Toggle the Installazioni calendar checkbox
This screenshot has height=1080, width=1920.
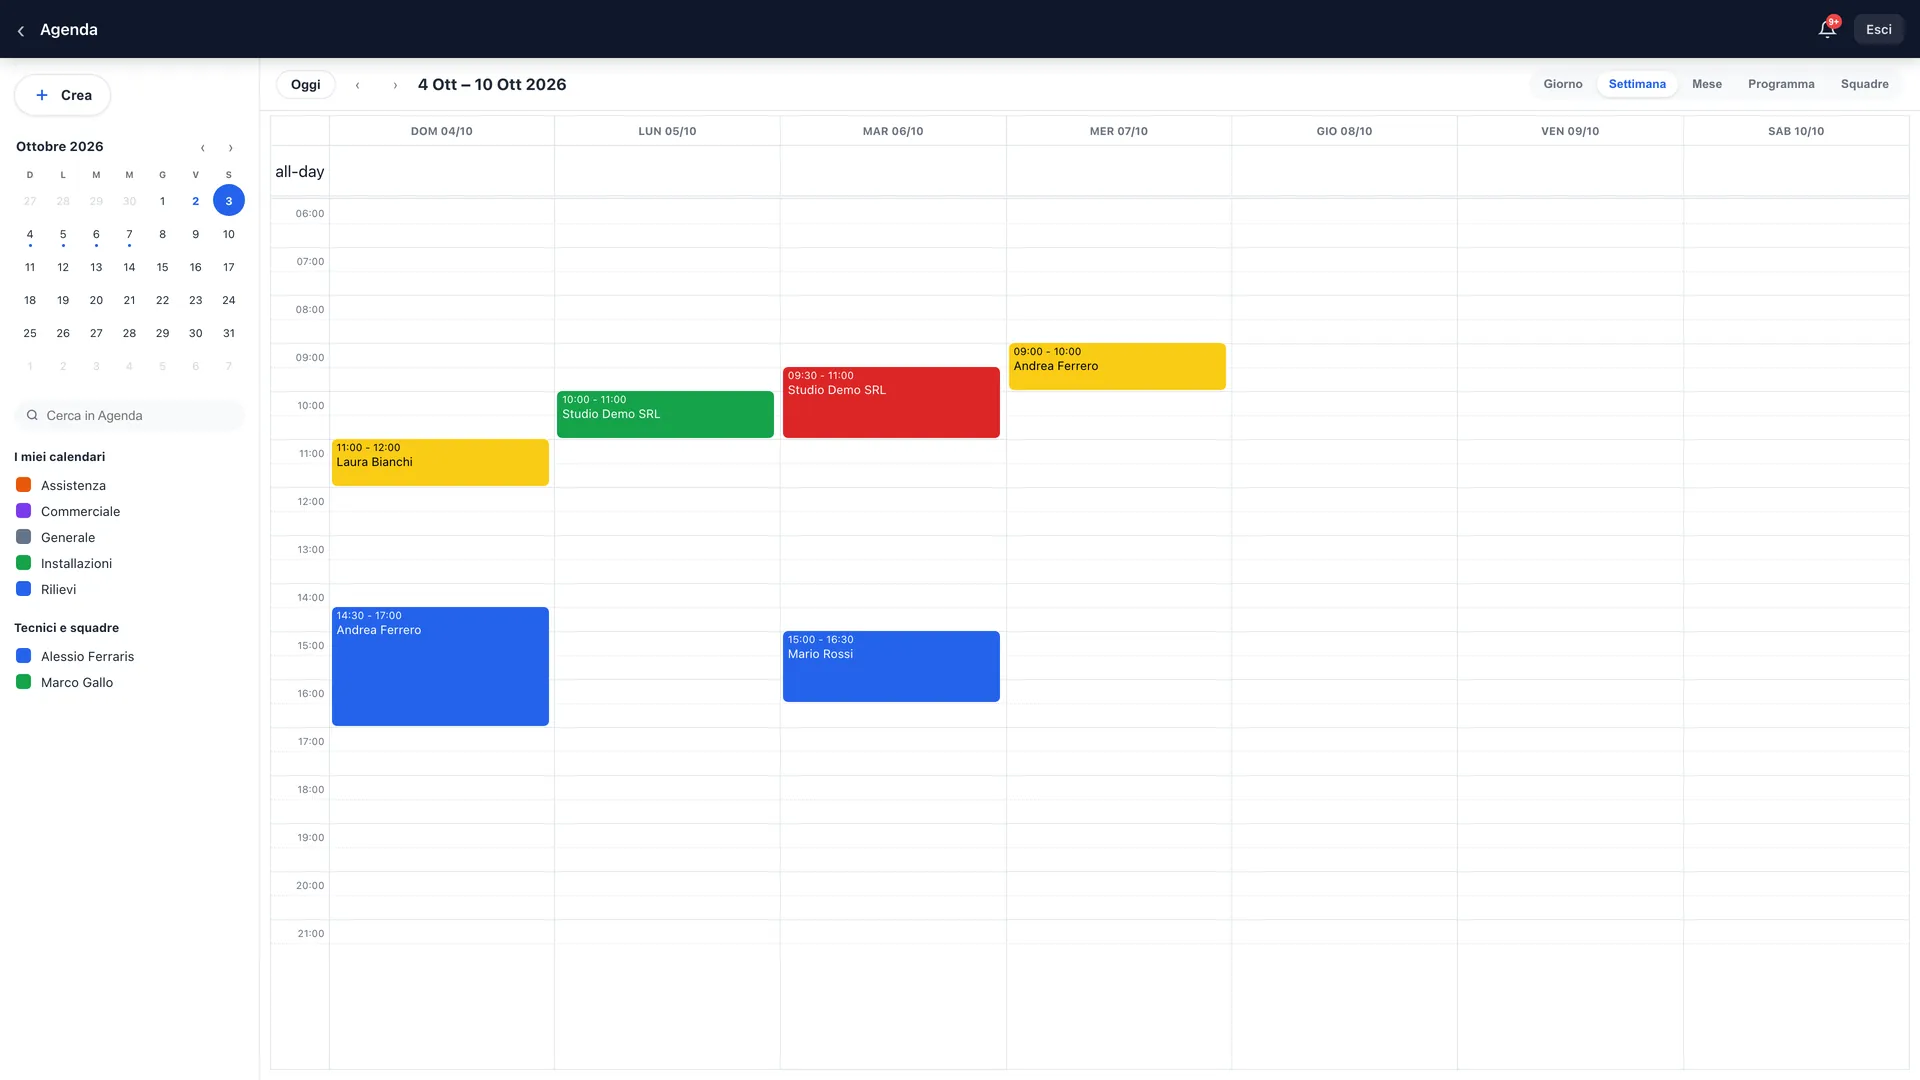tap(24, 563)
